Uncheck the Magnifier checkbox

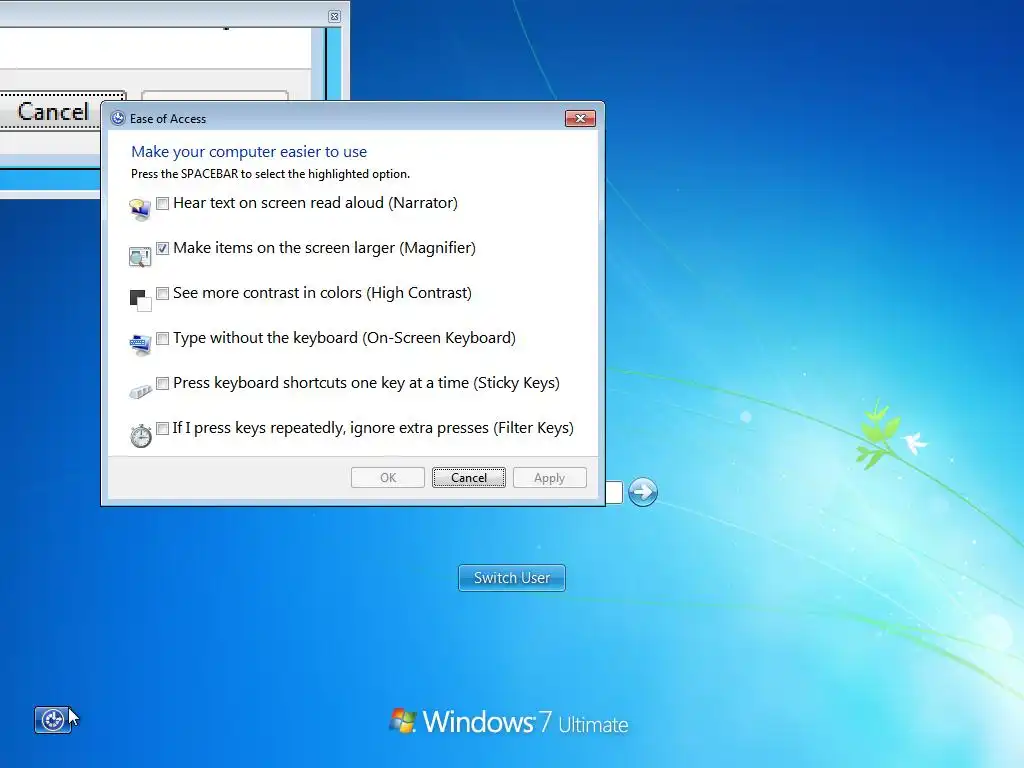[163, 248]
